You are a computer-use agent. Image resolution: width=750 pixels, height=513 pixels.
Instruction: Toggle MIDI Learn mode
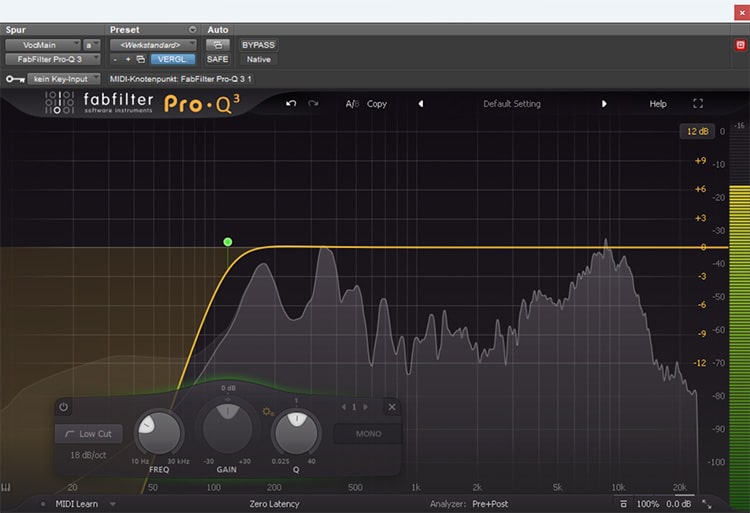pyautogui.click(x=77, y=504)
